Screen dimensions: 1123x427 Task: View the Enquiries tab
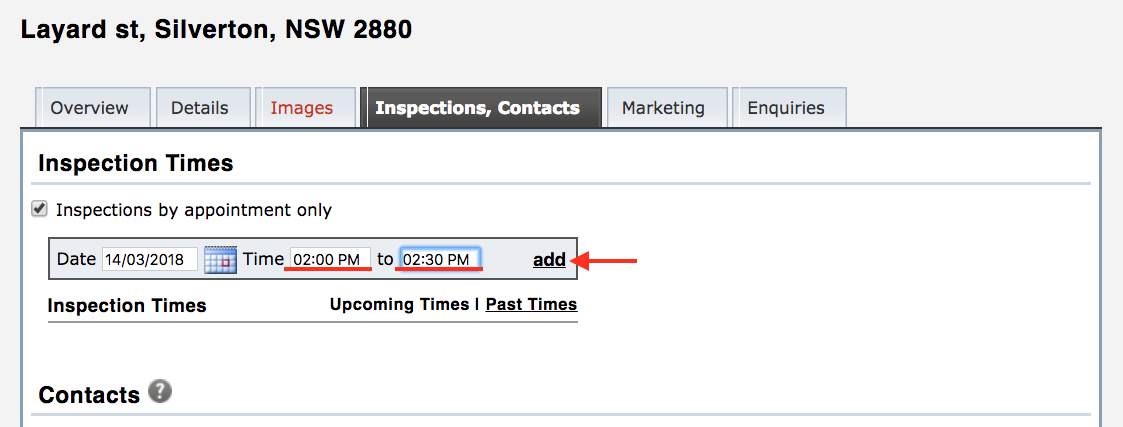pos(786,108)
